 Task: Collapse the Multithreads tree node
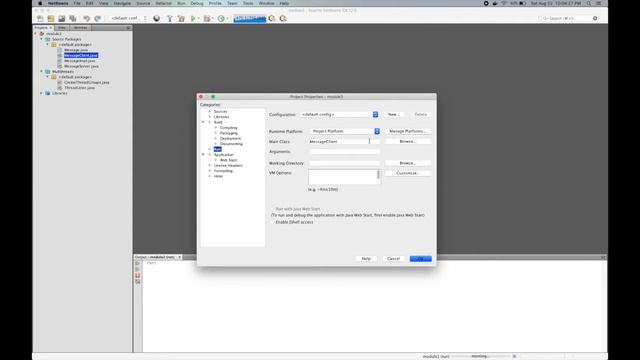coord(42,71)
